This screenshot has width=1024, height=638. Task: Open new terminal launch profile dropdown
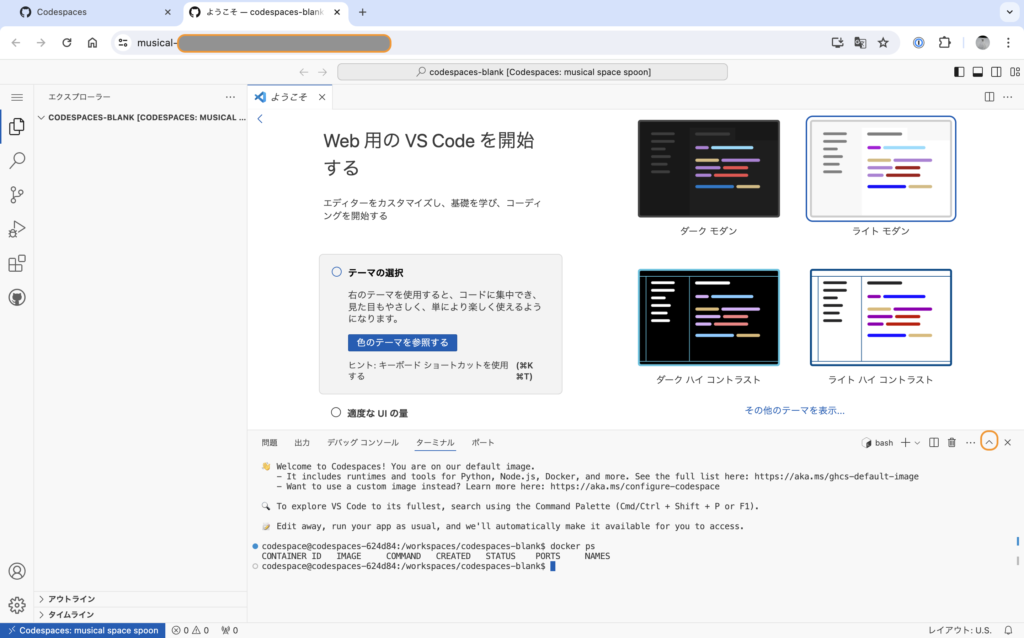point(918,443)
